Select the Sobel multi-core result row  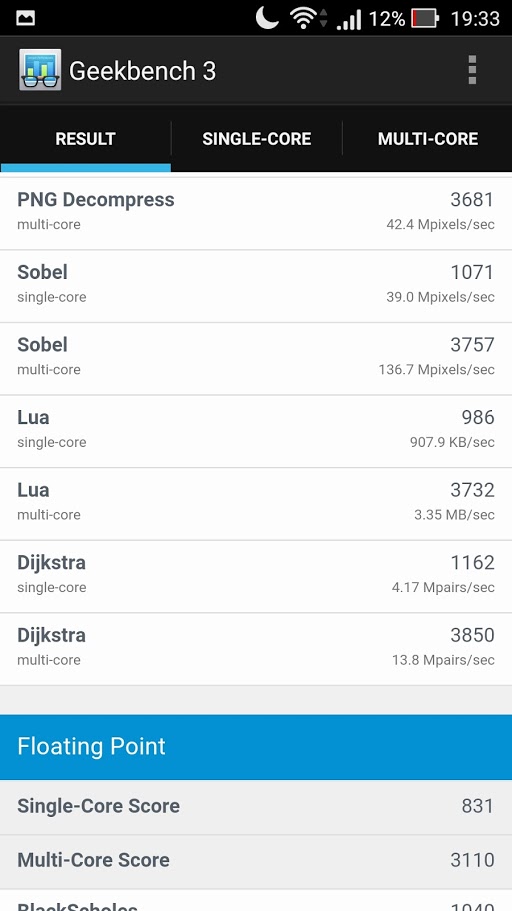tap(256, 359)
